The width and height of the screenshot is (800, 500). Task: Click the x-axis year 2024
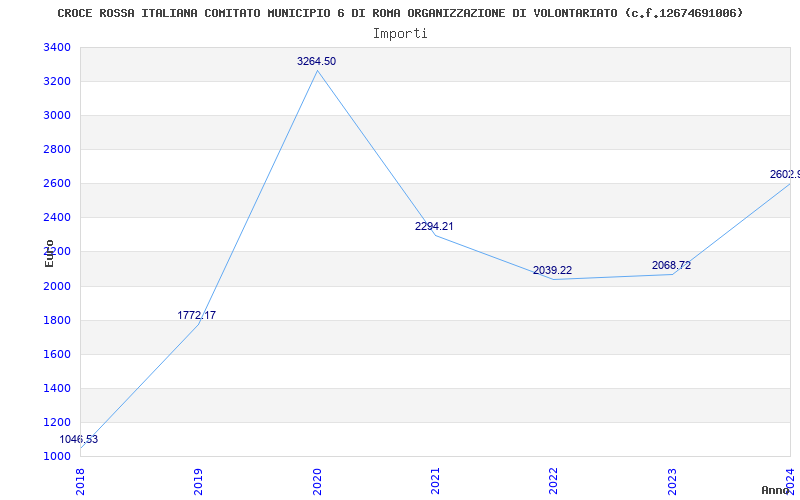790,482
